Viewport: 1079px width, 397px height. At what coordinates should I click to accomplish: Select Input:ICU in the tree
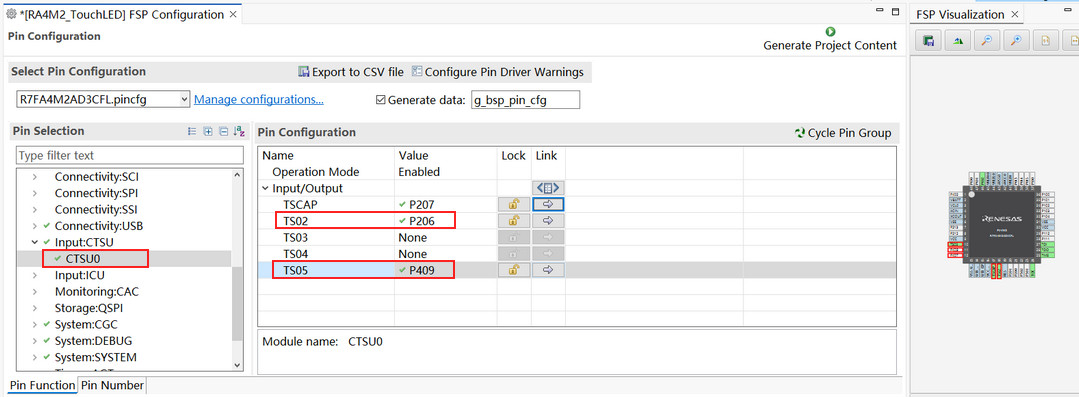click(x=79, y=275)
